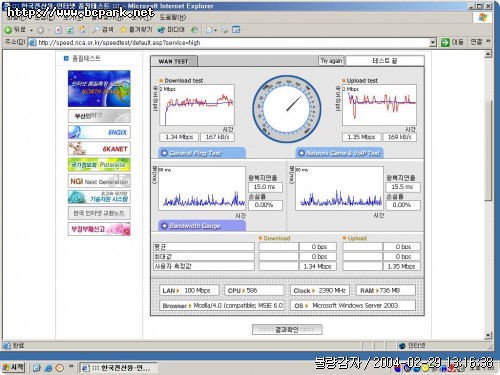Click the Windows flag logo top right

(483, 17)
